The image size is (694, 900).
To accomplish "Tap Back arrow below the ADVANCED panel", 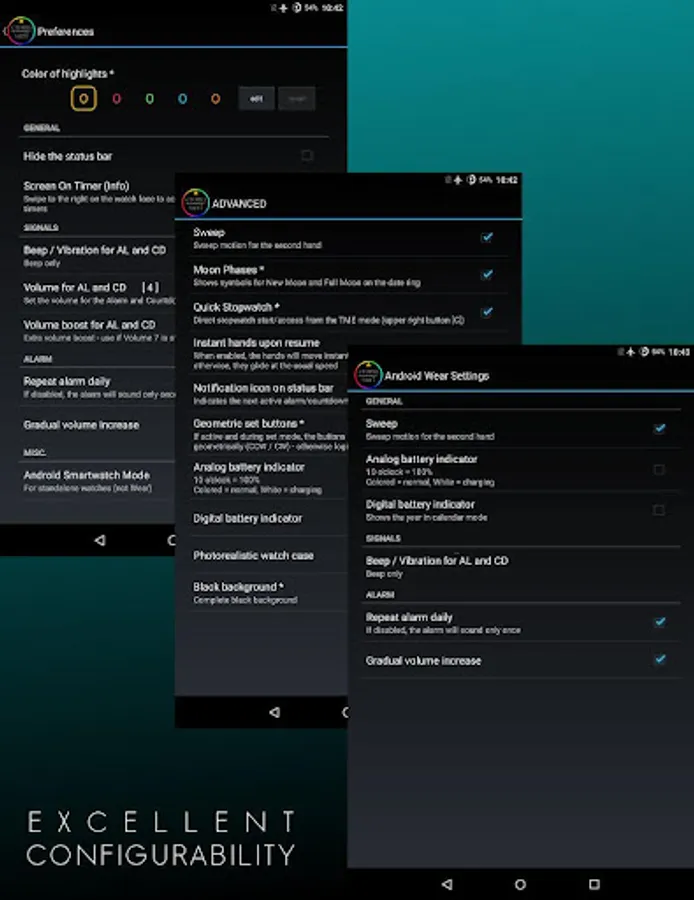I will [274, 712].
